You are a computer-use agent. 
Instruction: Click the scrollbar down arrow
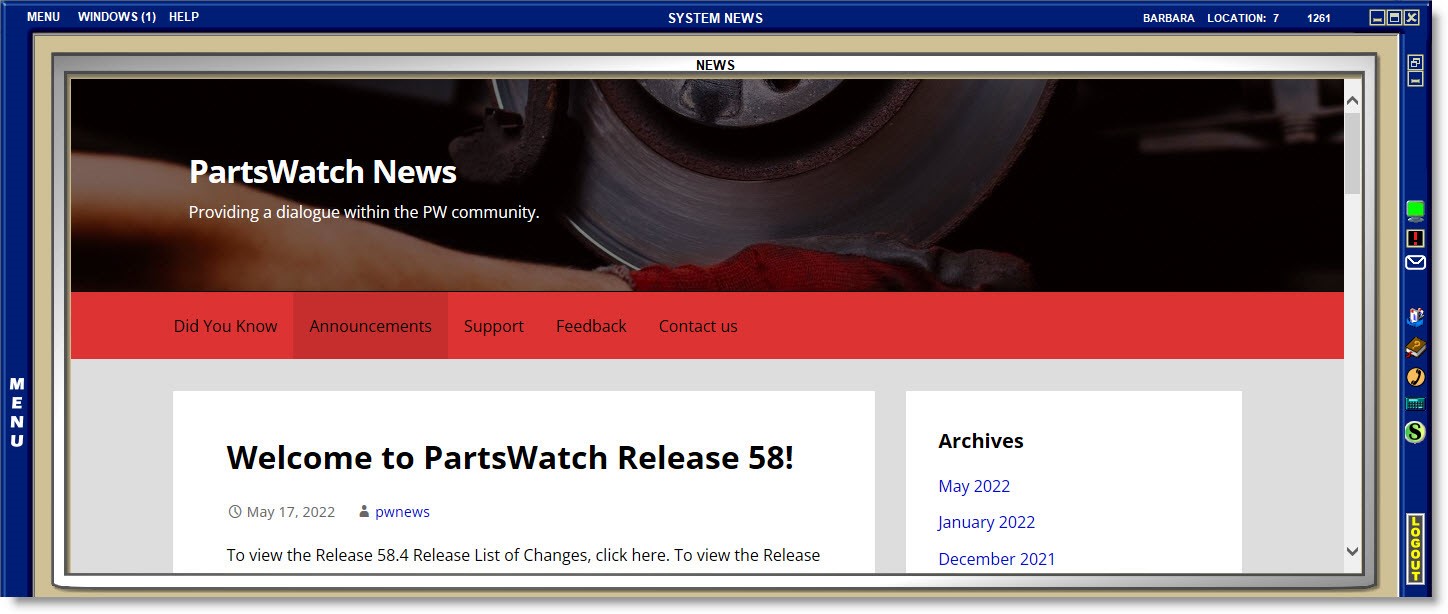click(1352, 551)
